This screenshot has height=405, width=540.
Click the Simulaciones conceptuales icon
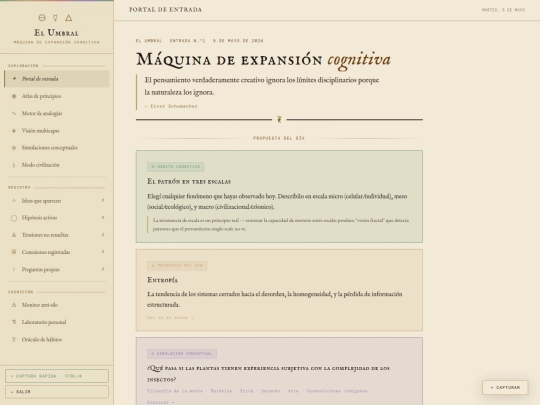[14, 148]
